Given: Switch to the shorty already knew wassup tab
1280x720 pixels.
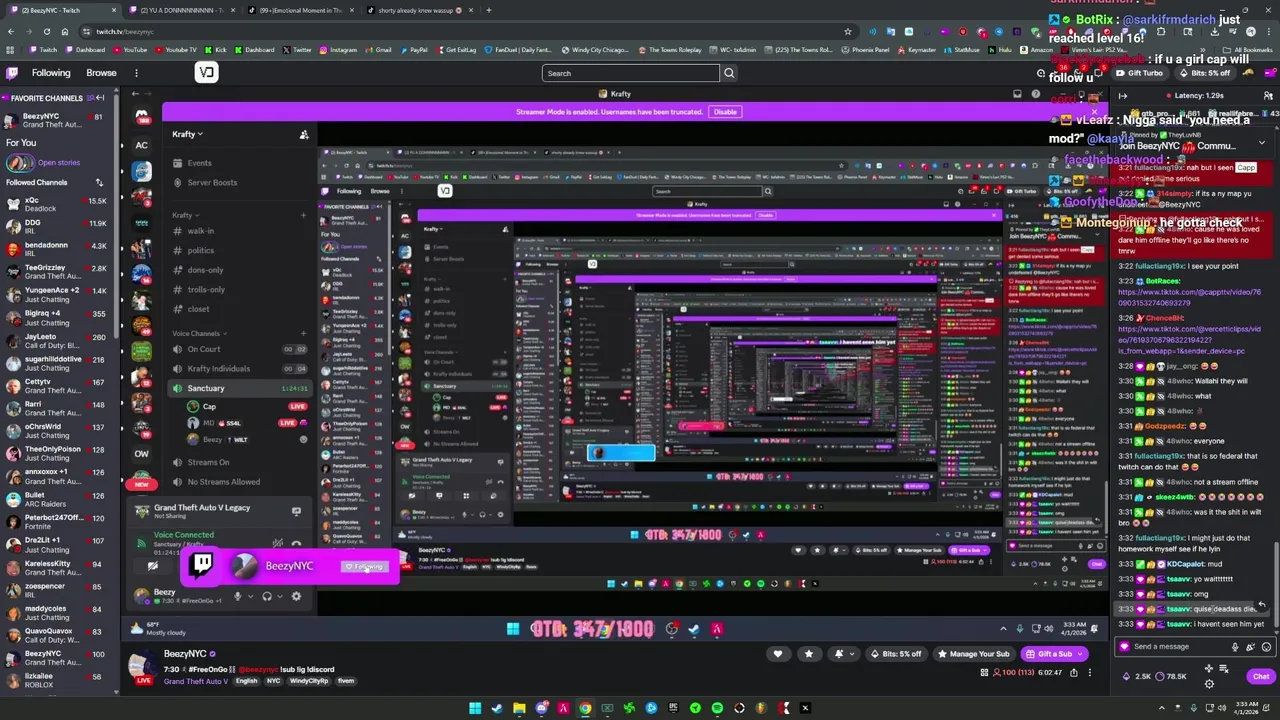Looking at the screenshot, I should [x=420, y=10].
